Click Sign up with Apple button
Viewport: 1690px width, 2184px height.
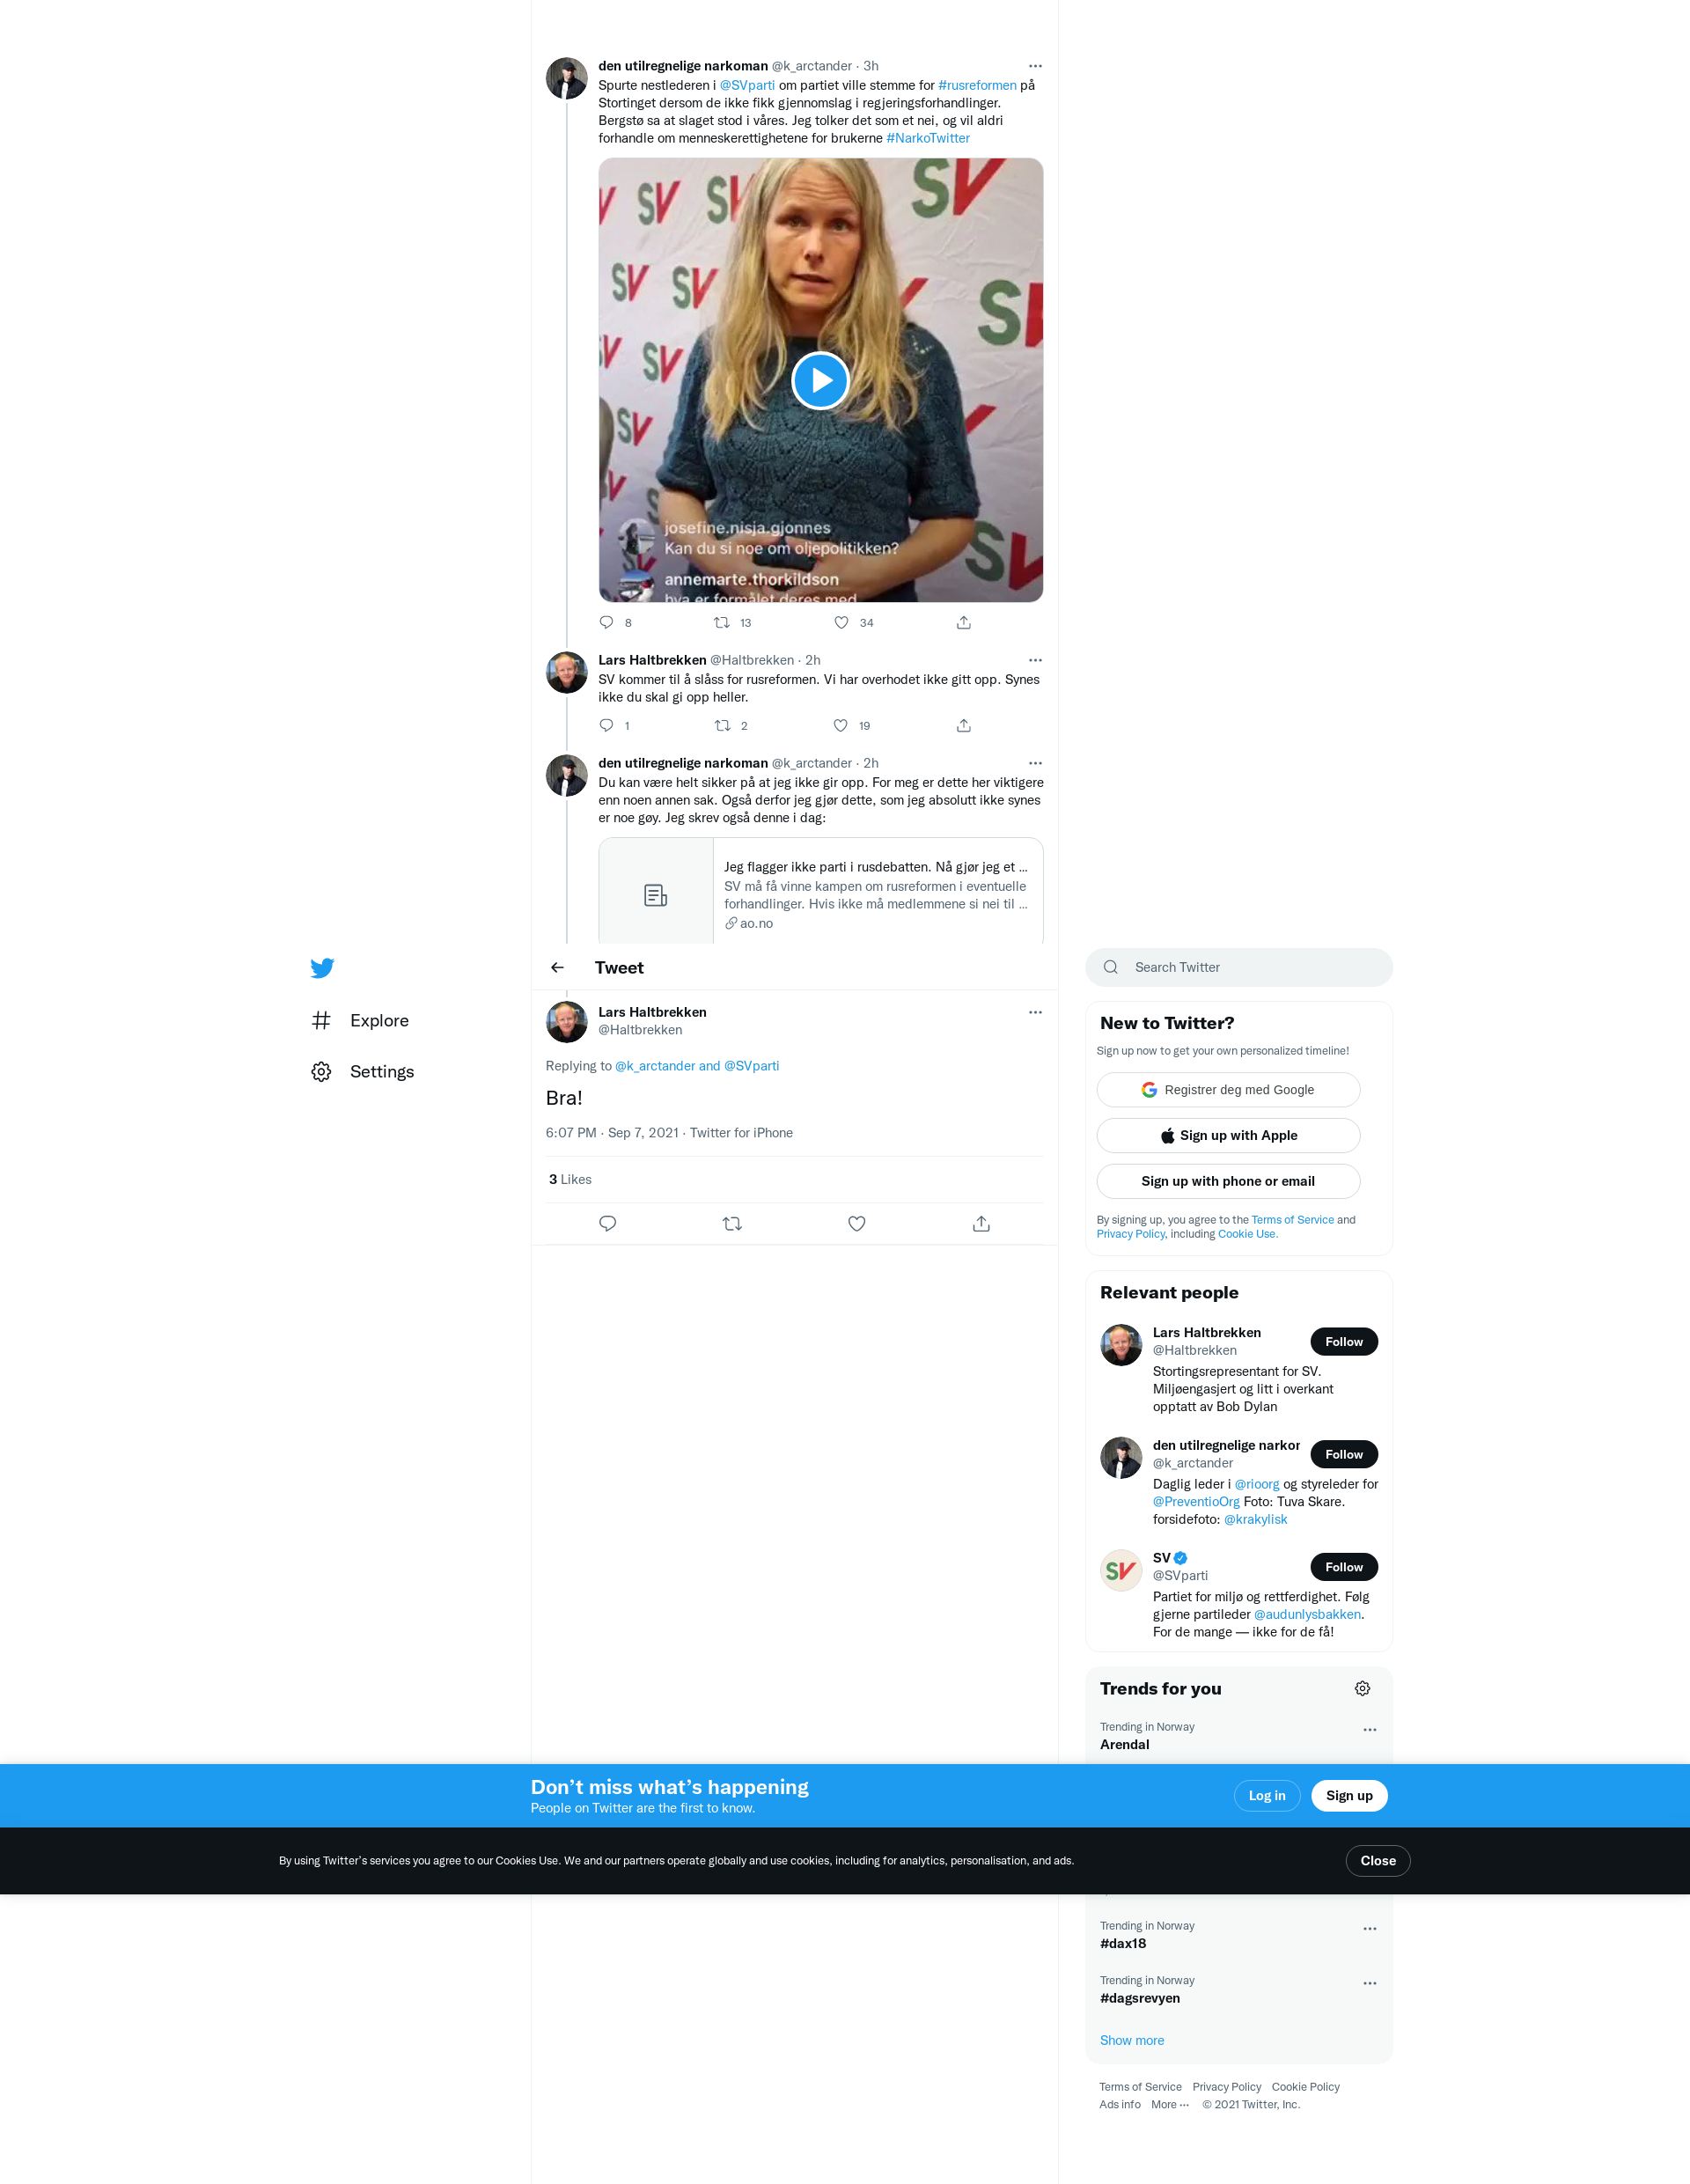tap(1228, 1136)
